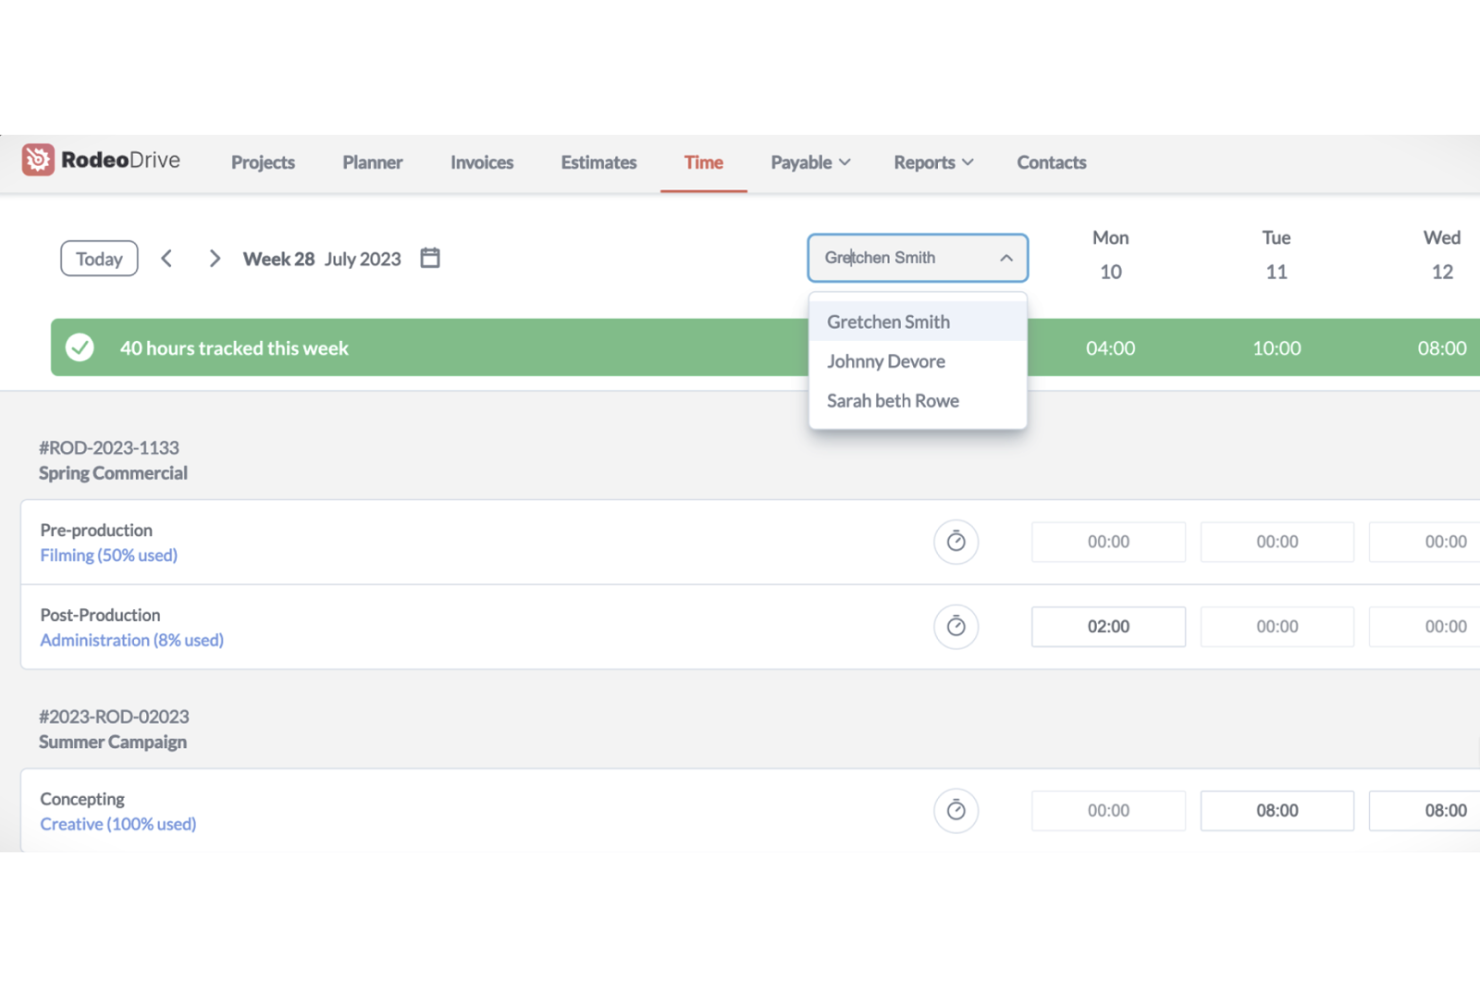Image resolution: width=1480 pixels, height=987 pixels.
Task: Edit Monday 02:00 entry for Post-Production
Action: pos(1108,626)
